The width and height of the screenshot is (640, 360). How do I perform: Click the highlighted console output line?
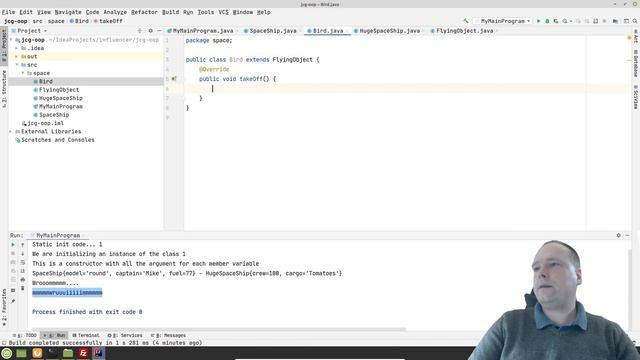[67, 293]
